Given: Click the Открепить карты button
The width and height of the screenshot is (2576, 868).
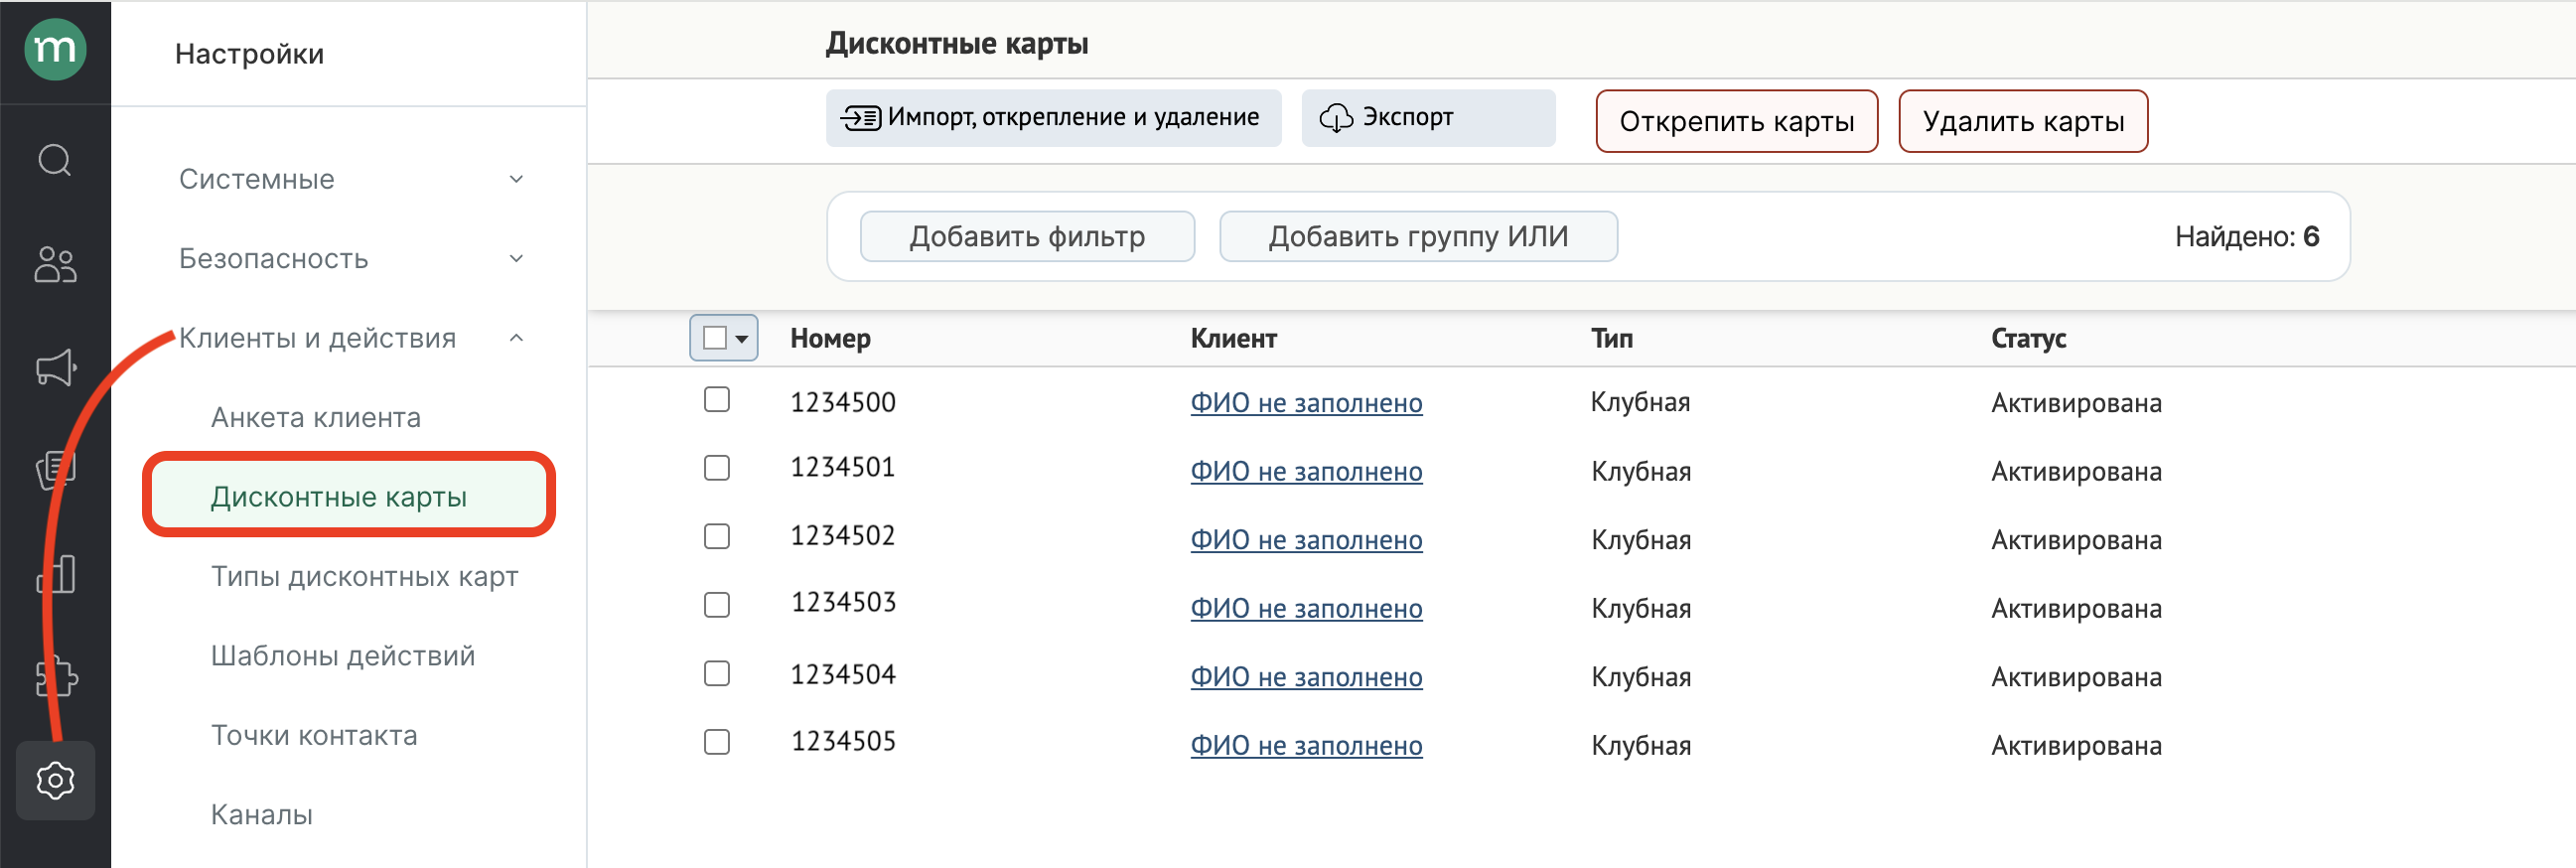Looking at the screenshot, I should [1736, 121].
